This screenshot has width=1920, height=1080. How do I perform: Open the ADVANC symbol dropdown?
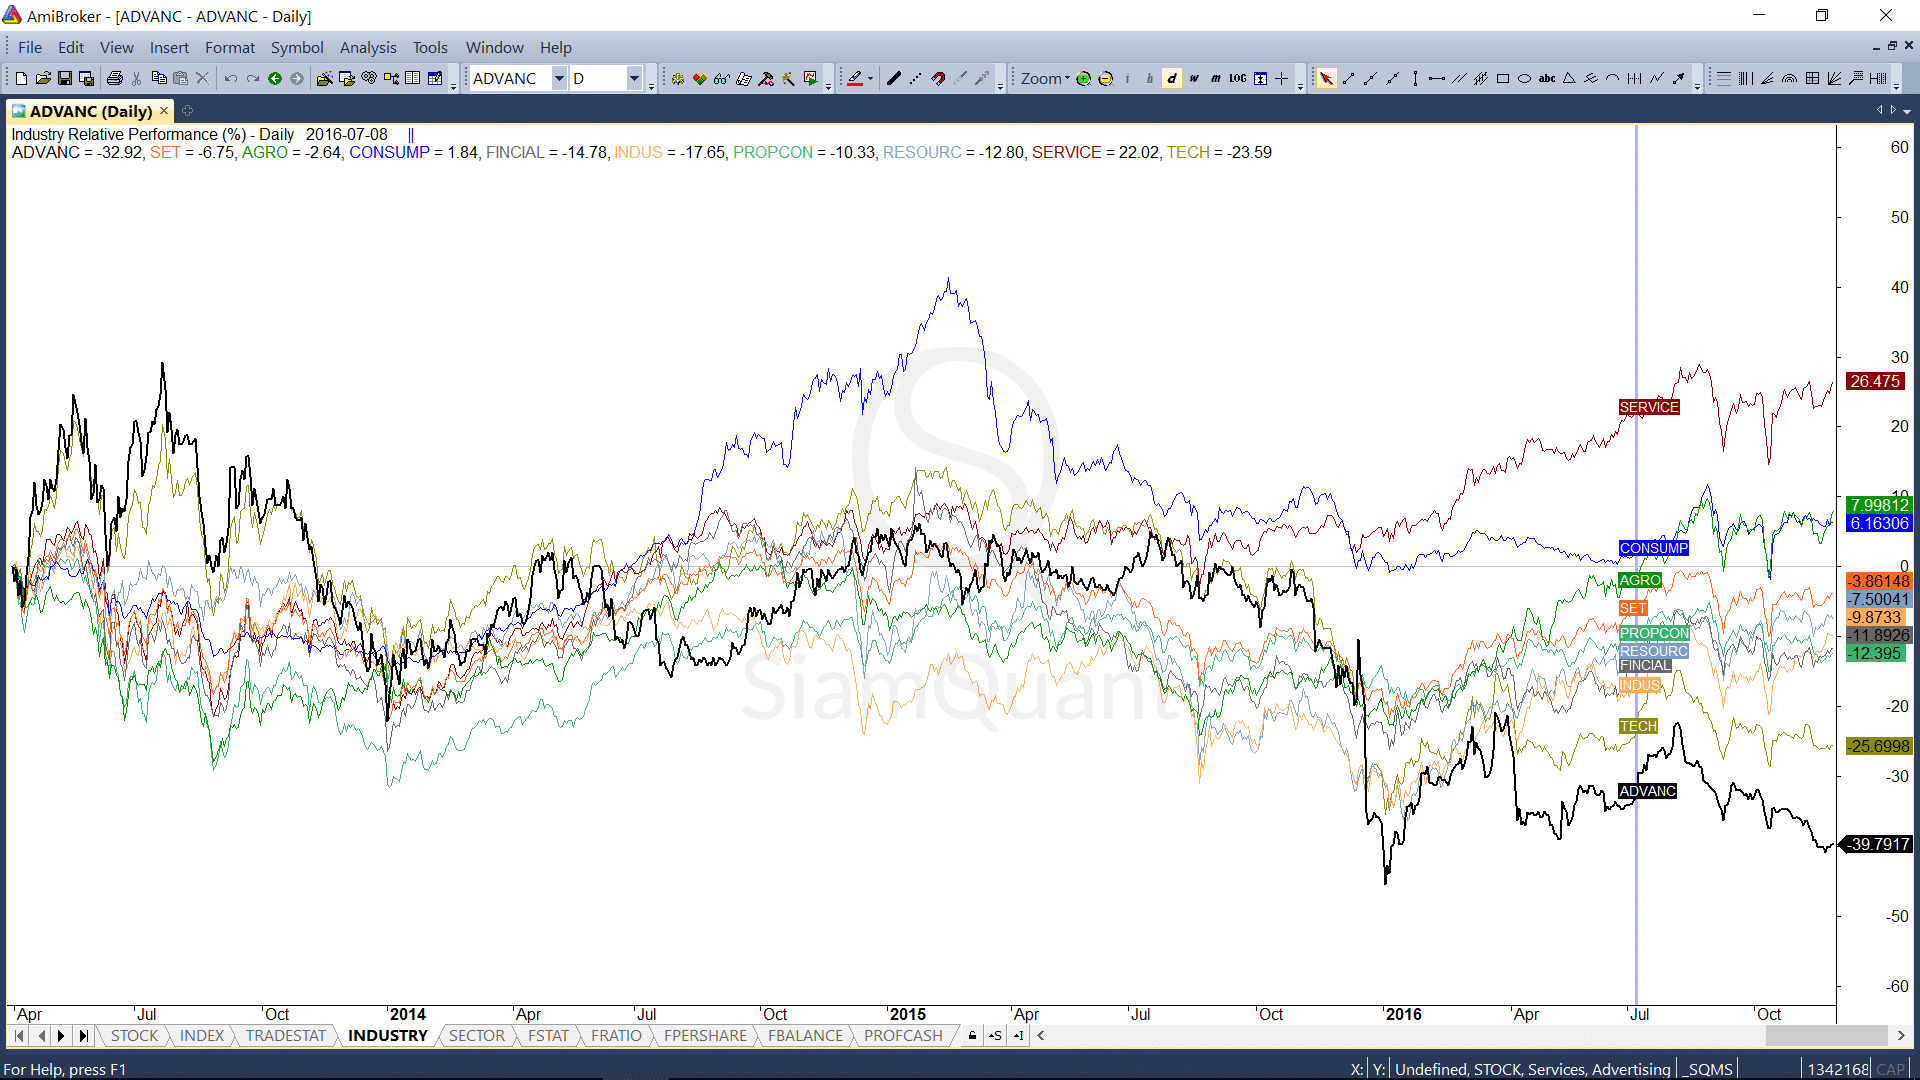tap(559, 78)
